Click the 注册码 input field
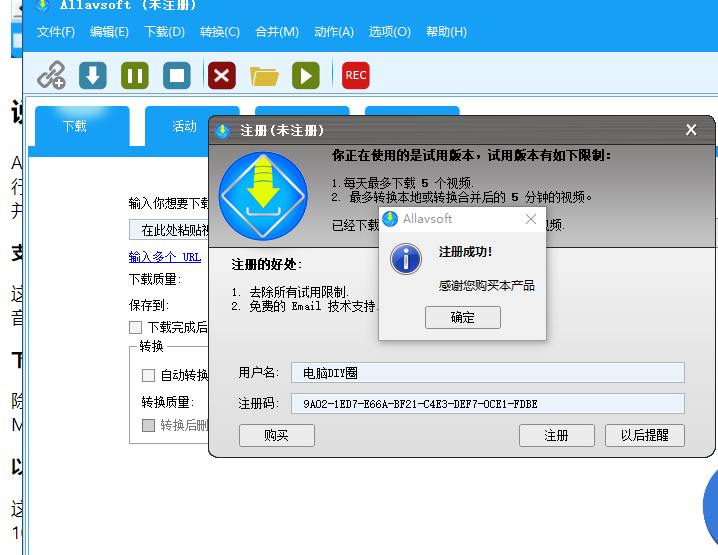This screenshot has width=718, height=555. click(x=487, y=403)
